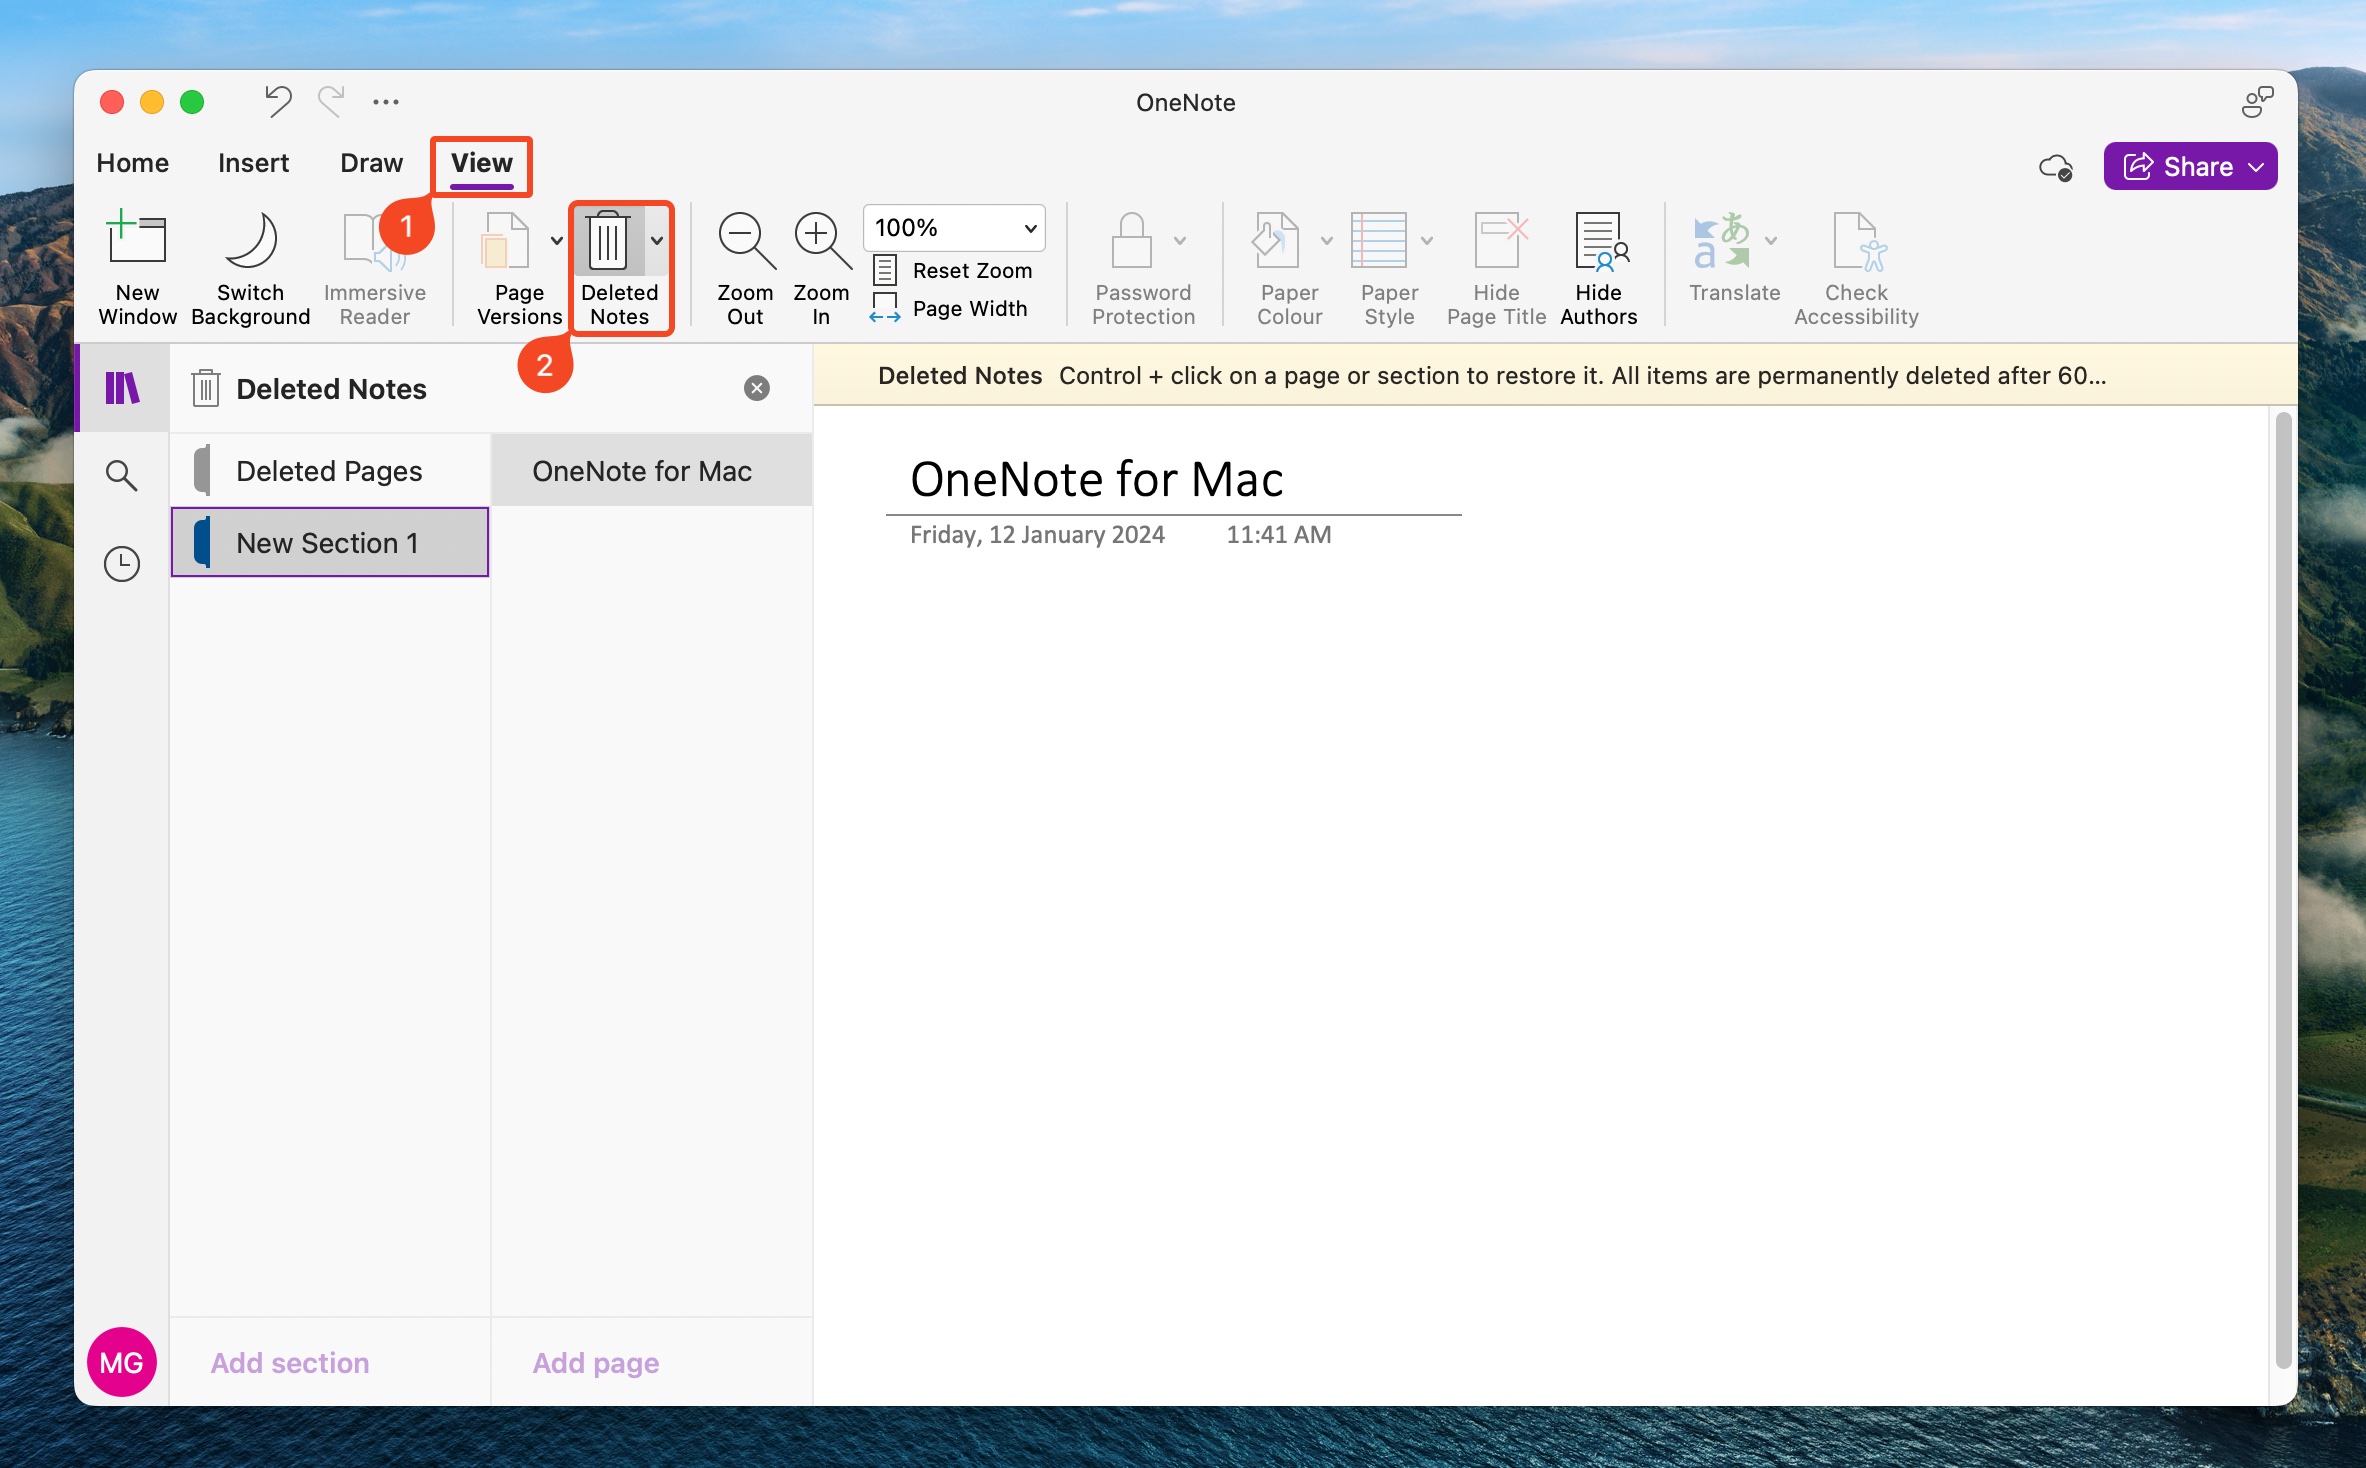Expand Paper Colour dropdown arrow
Viewport: 2366px width, 1468px height.
(x=1327, y=240)
